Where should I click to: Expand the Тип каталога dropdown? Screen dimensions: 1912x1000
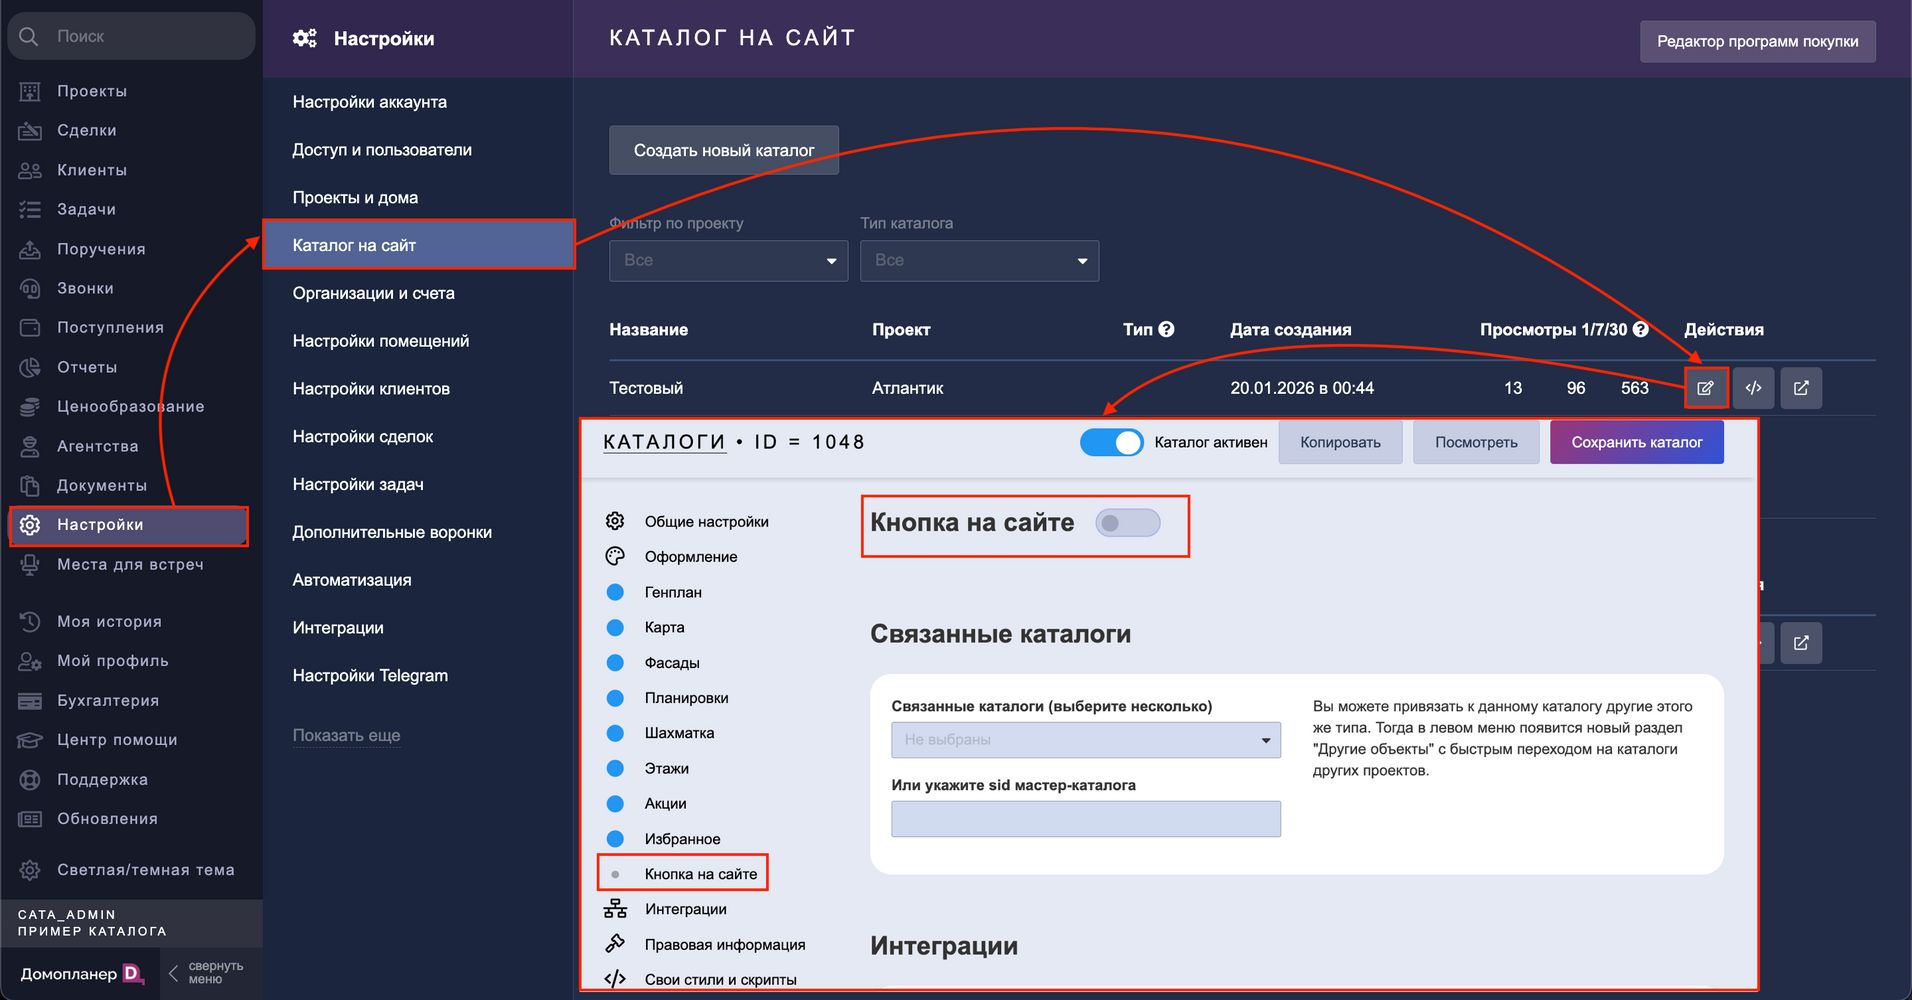coord(979,261)
